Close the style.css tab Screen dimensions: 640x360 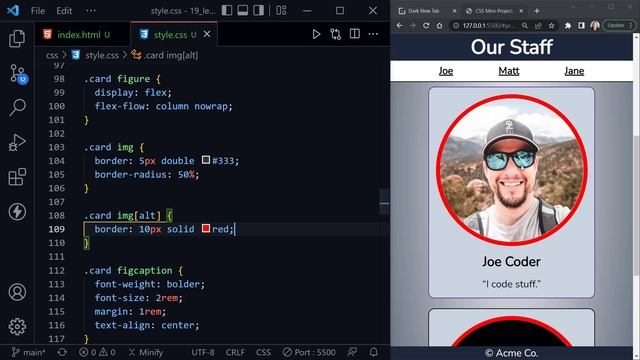207,34
